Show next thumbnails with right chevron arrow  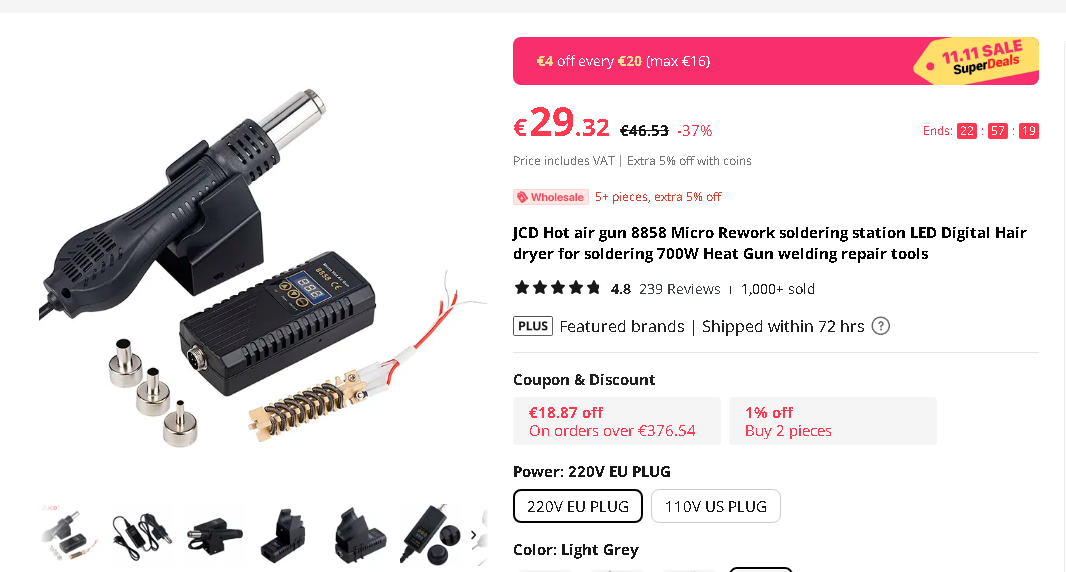point(473,535)
